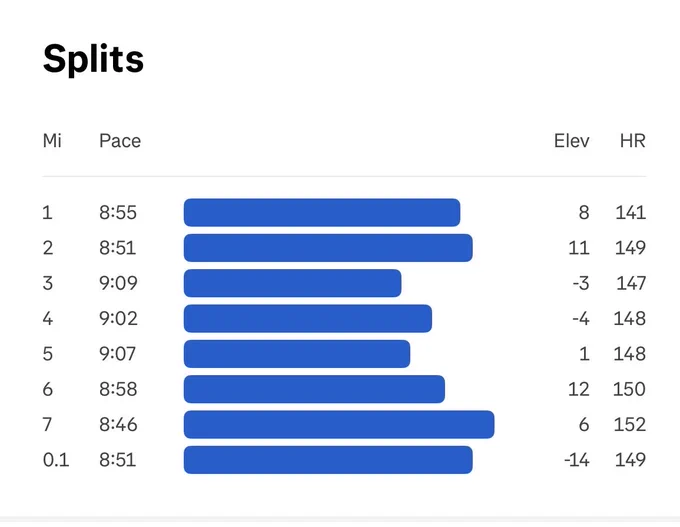Screen dimensions: 680x527
Task: Click the HR column header
Action: coord(633,141)
